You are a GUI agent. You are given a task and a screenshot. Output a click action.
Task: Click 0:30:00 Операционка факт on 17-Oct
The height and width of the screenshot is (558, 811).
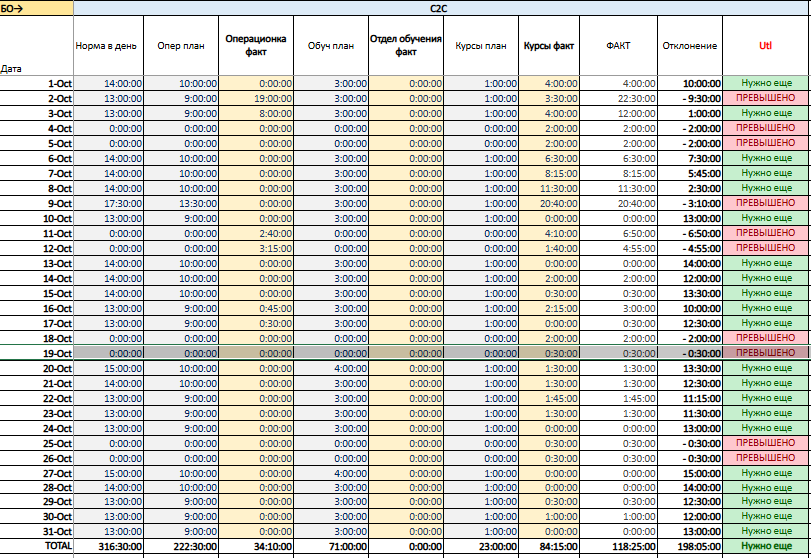(256, 323)
